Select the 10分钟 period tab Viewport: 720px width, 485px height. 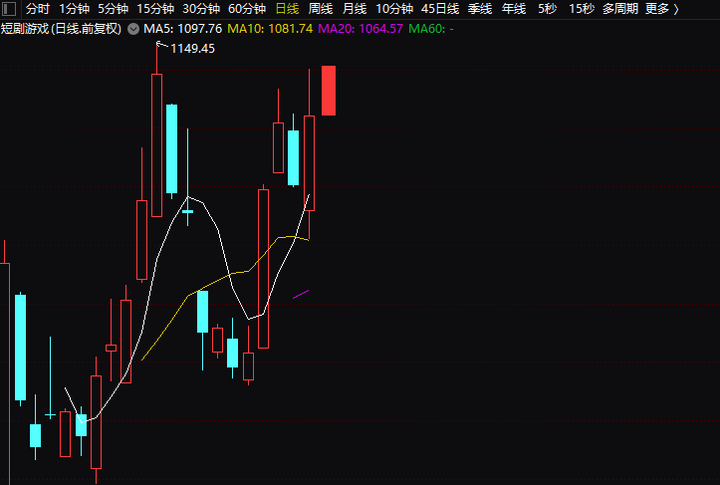click(x=394, y=8)
